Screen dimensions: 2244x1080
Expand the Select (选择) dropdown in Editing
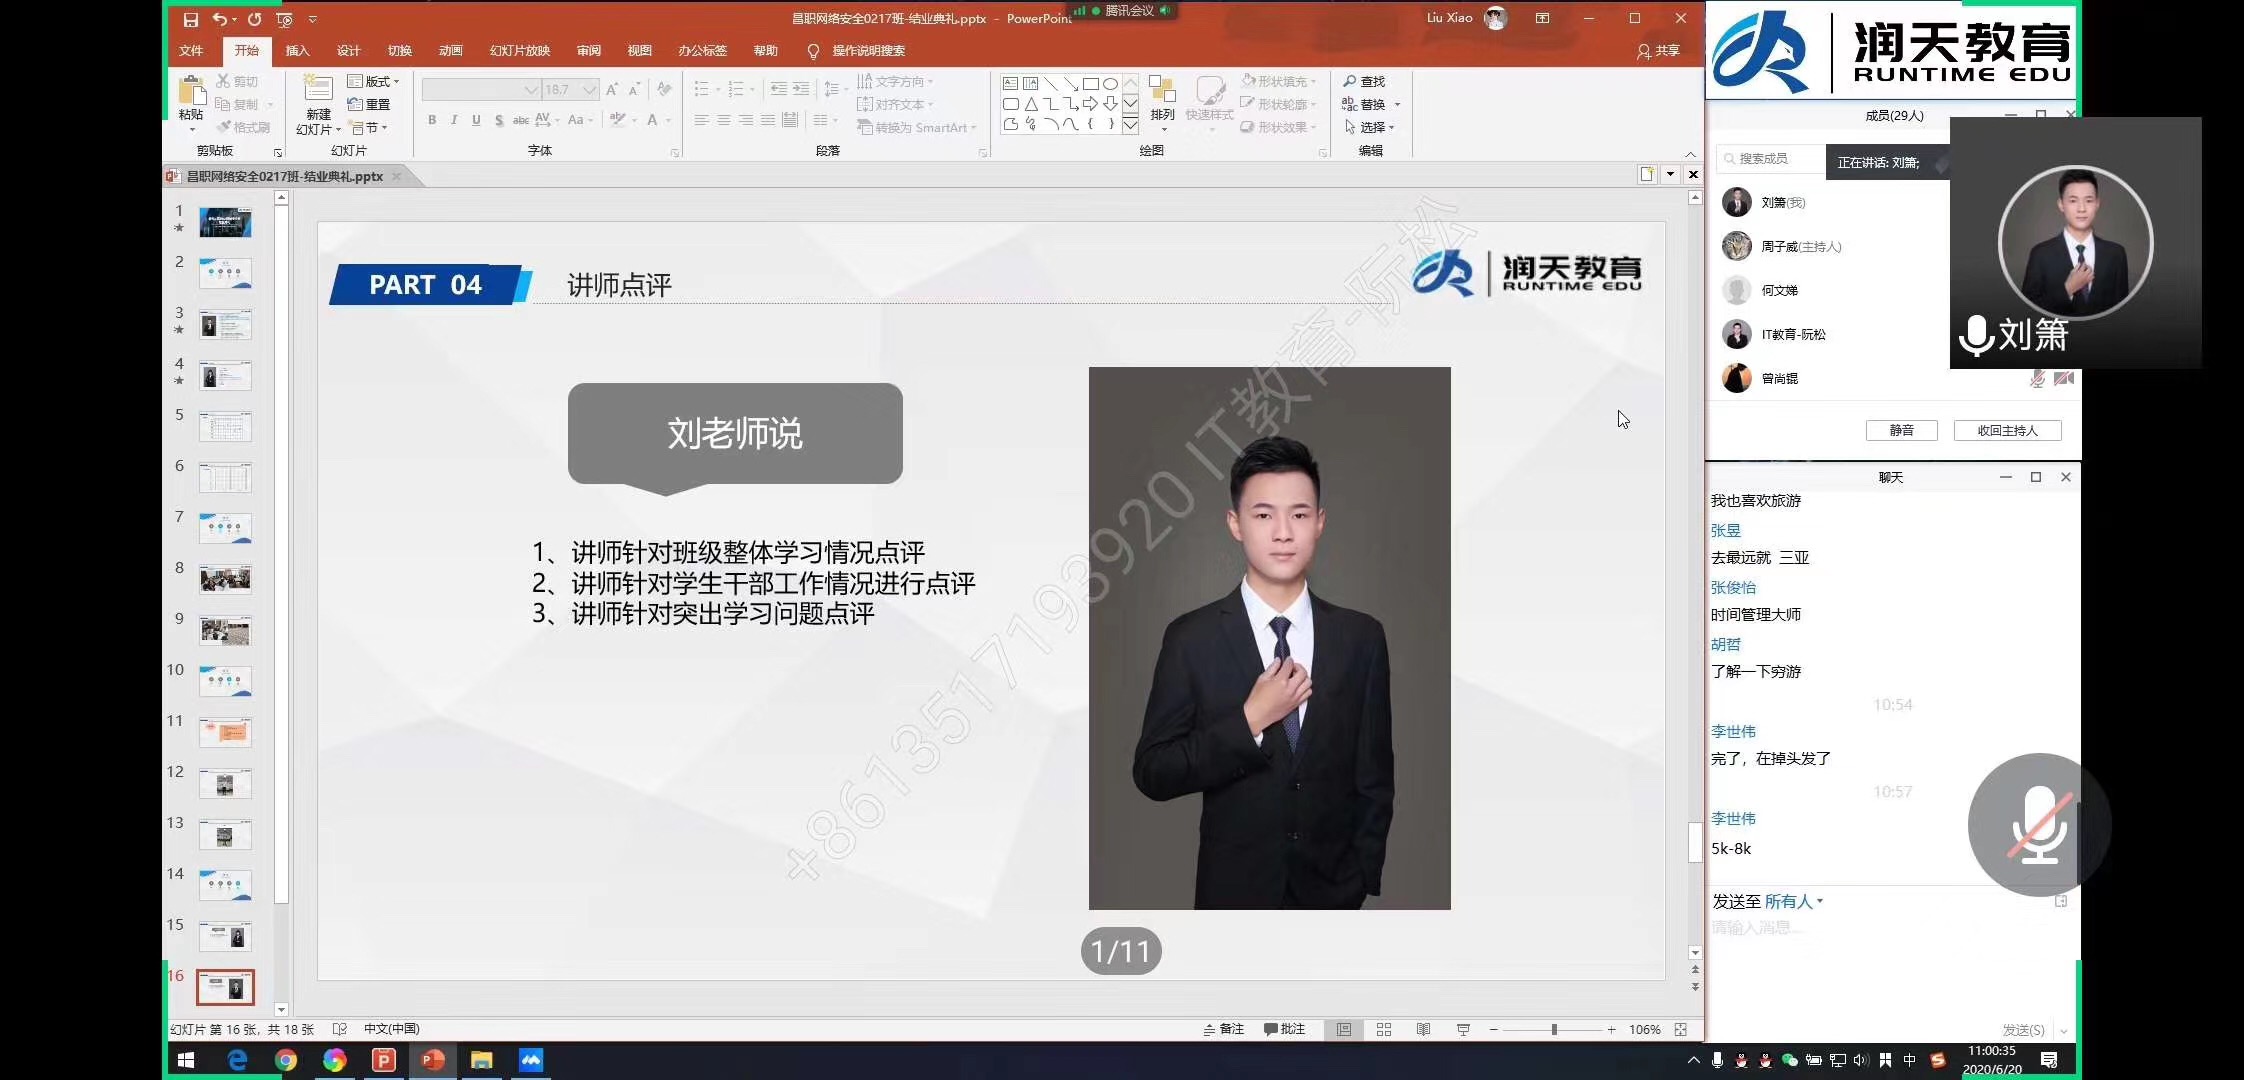(x=1371, y=127)
